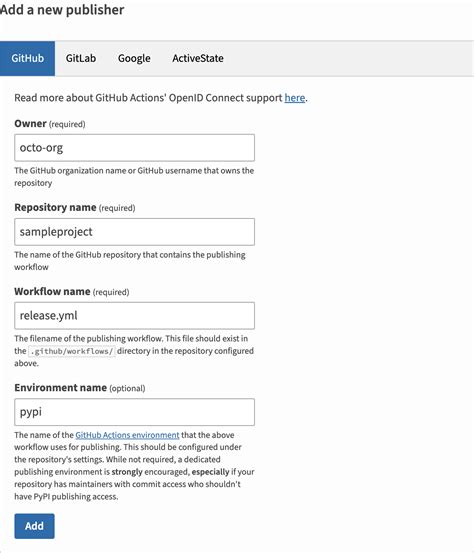Click the Owner field's help description text
Image resolution: width=474 pixels, height=553 pixels.
tap(134, 177)
